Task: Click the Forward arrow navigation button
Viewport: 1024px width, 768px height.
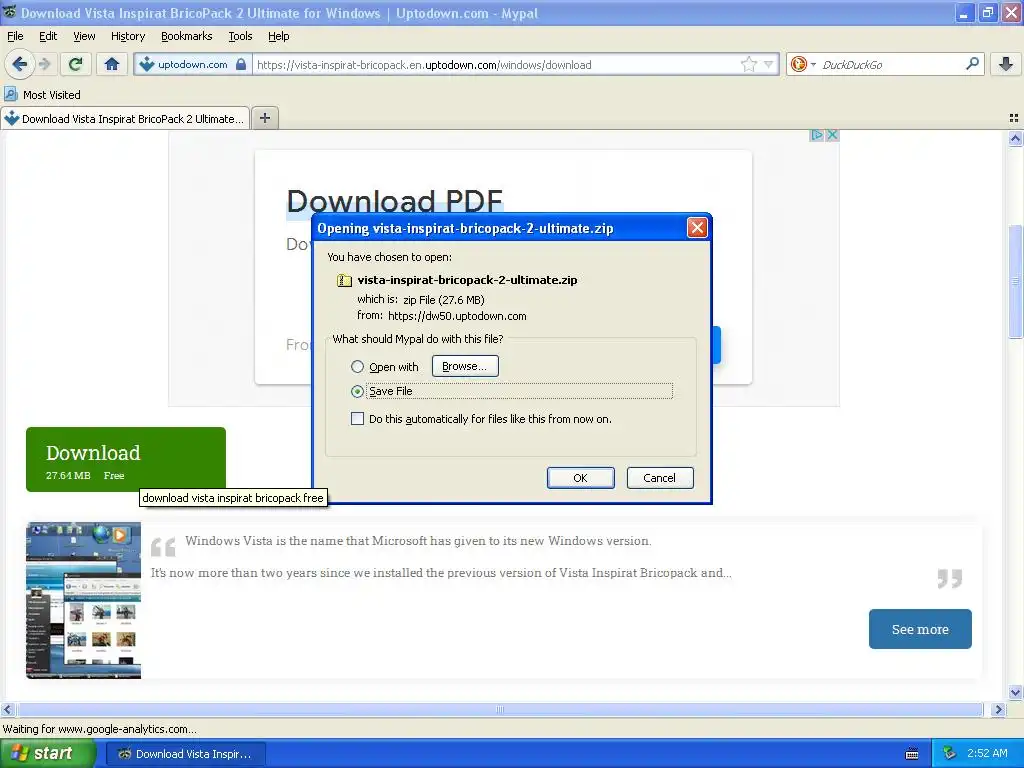Action: (44, 64)
